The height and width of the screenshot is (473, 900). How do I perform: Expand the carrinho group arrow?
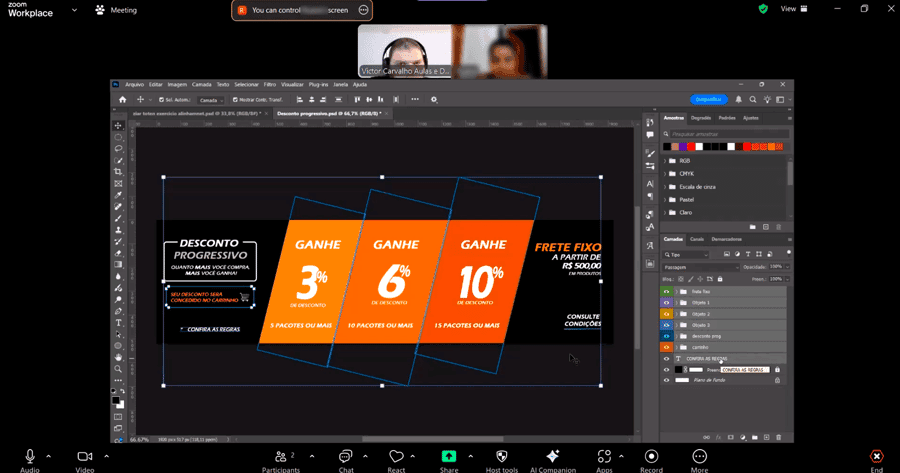tap(676, 347)
